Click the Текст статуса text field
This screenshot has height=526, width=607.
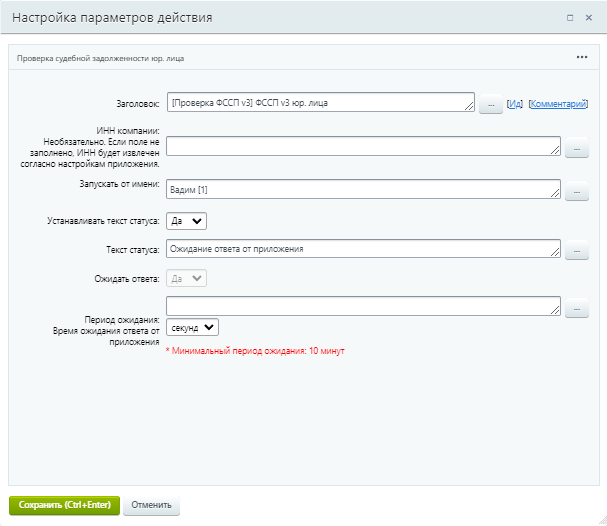(x=363, y=249)
